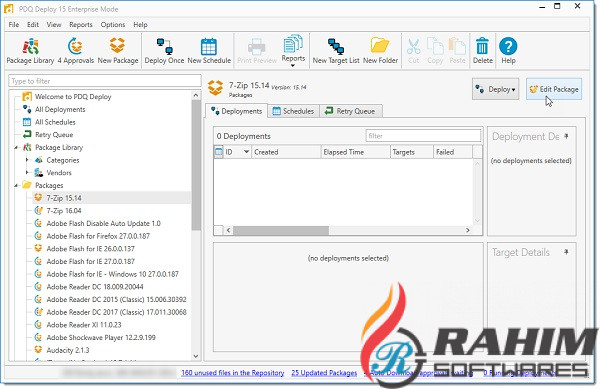Select Retry Queue in the tree
The height and width of the screenshot is (389, 600).
(54, 135)
